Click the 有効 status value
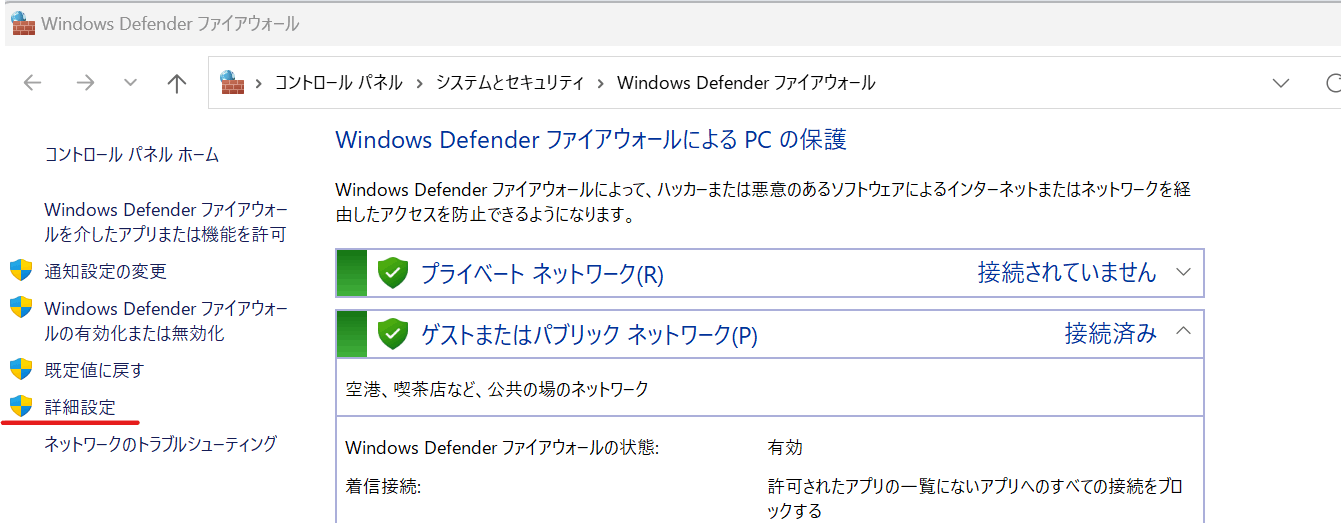Viewport: 1341px width, 523px height. [x=785, y=447]
